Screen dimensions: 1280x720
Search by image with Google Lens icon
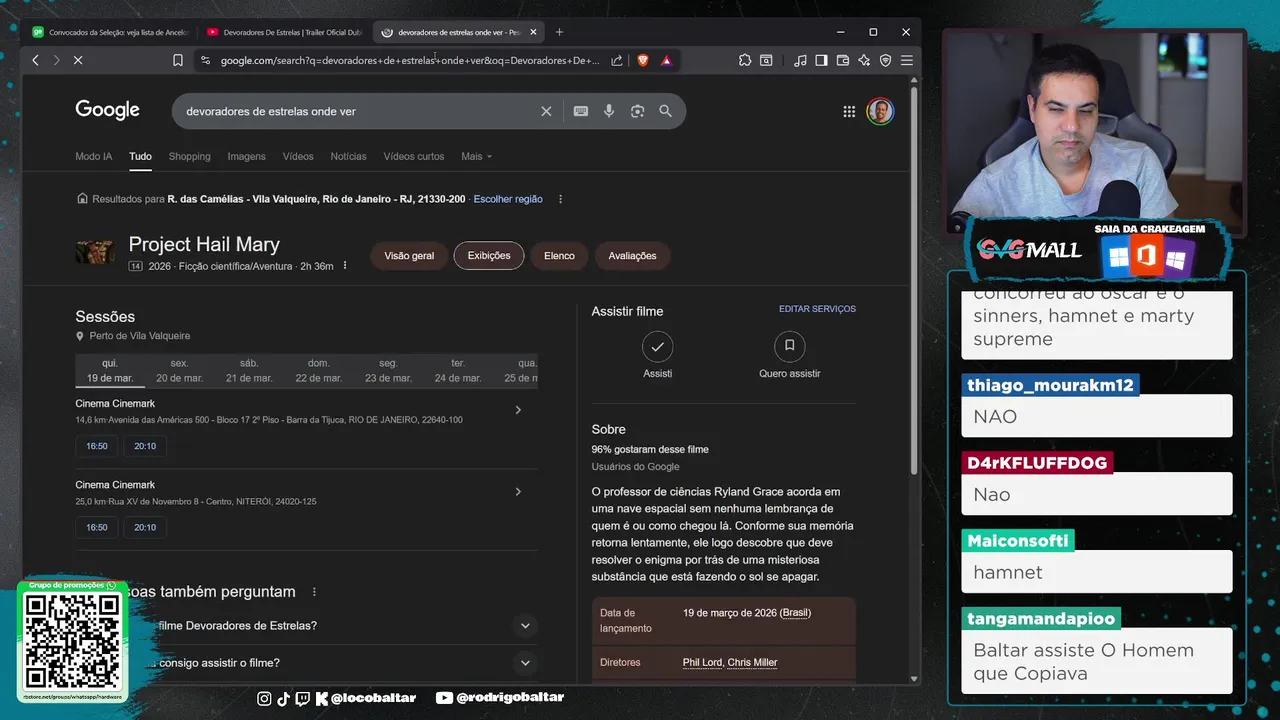tap(637, 111)
